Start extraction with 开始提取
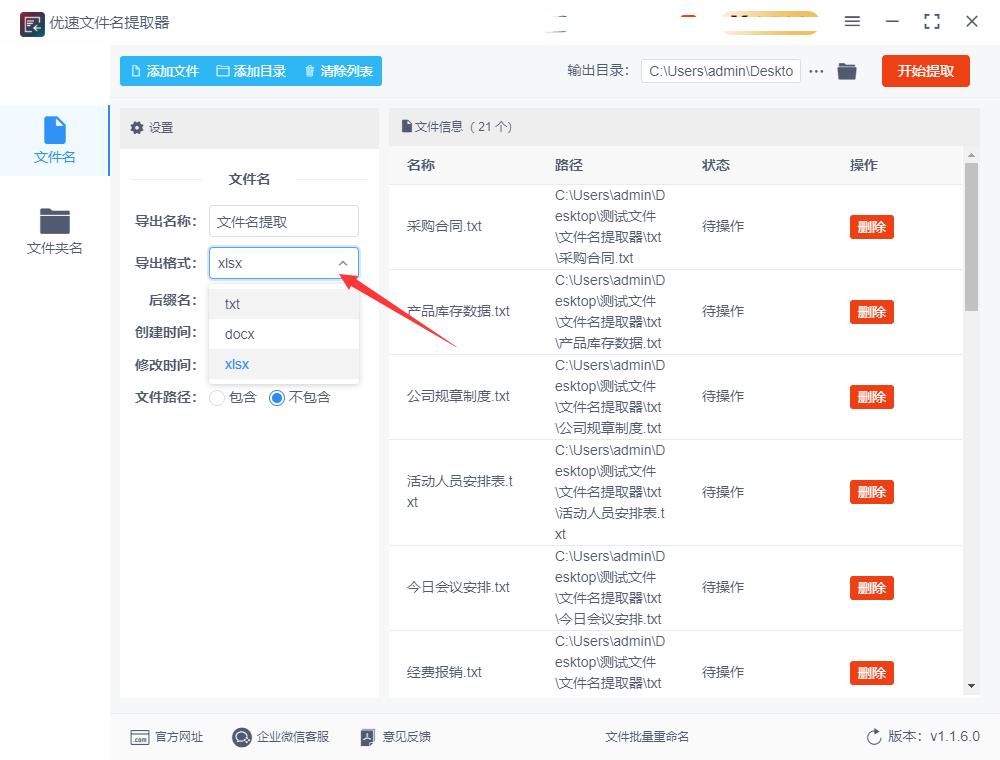This screenshot has width=1000, height=760. [925, 71]
